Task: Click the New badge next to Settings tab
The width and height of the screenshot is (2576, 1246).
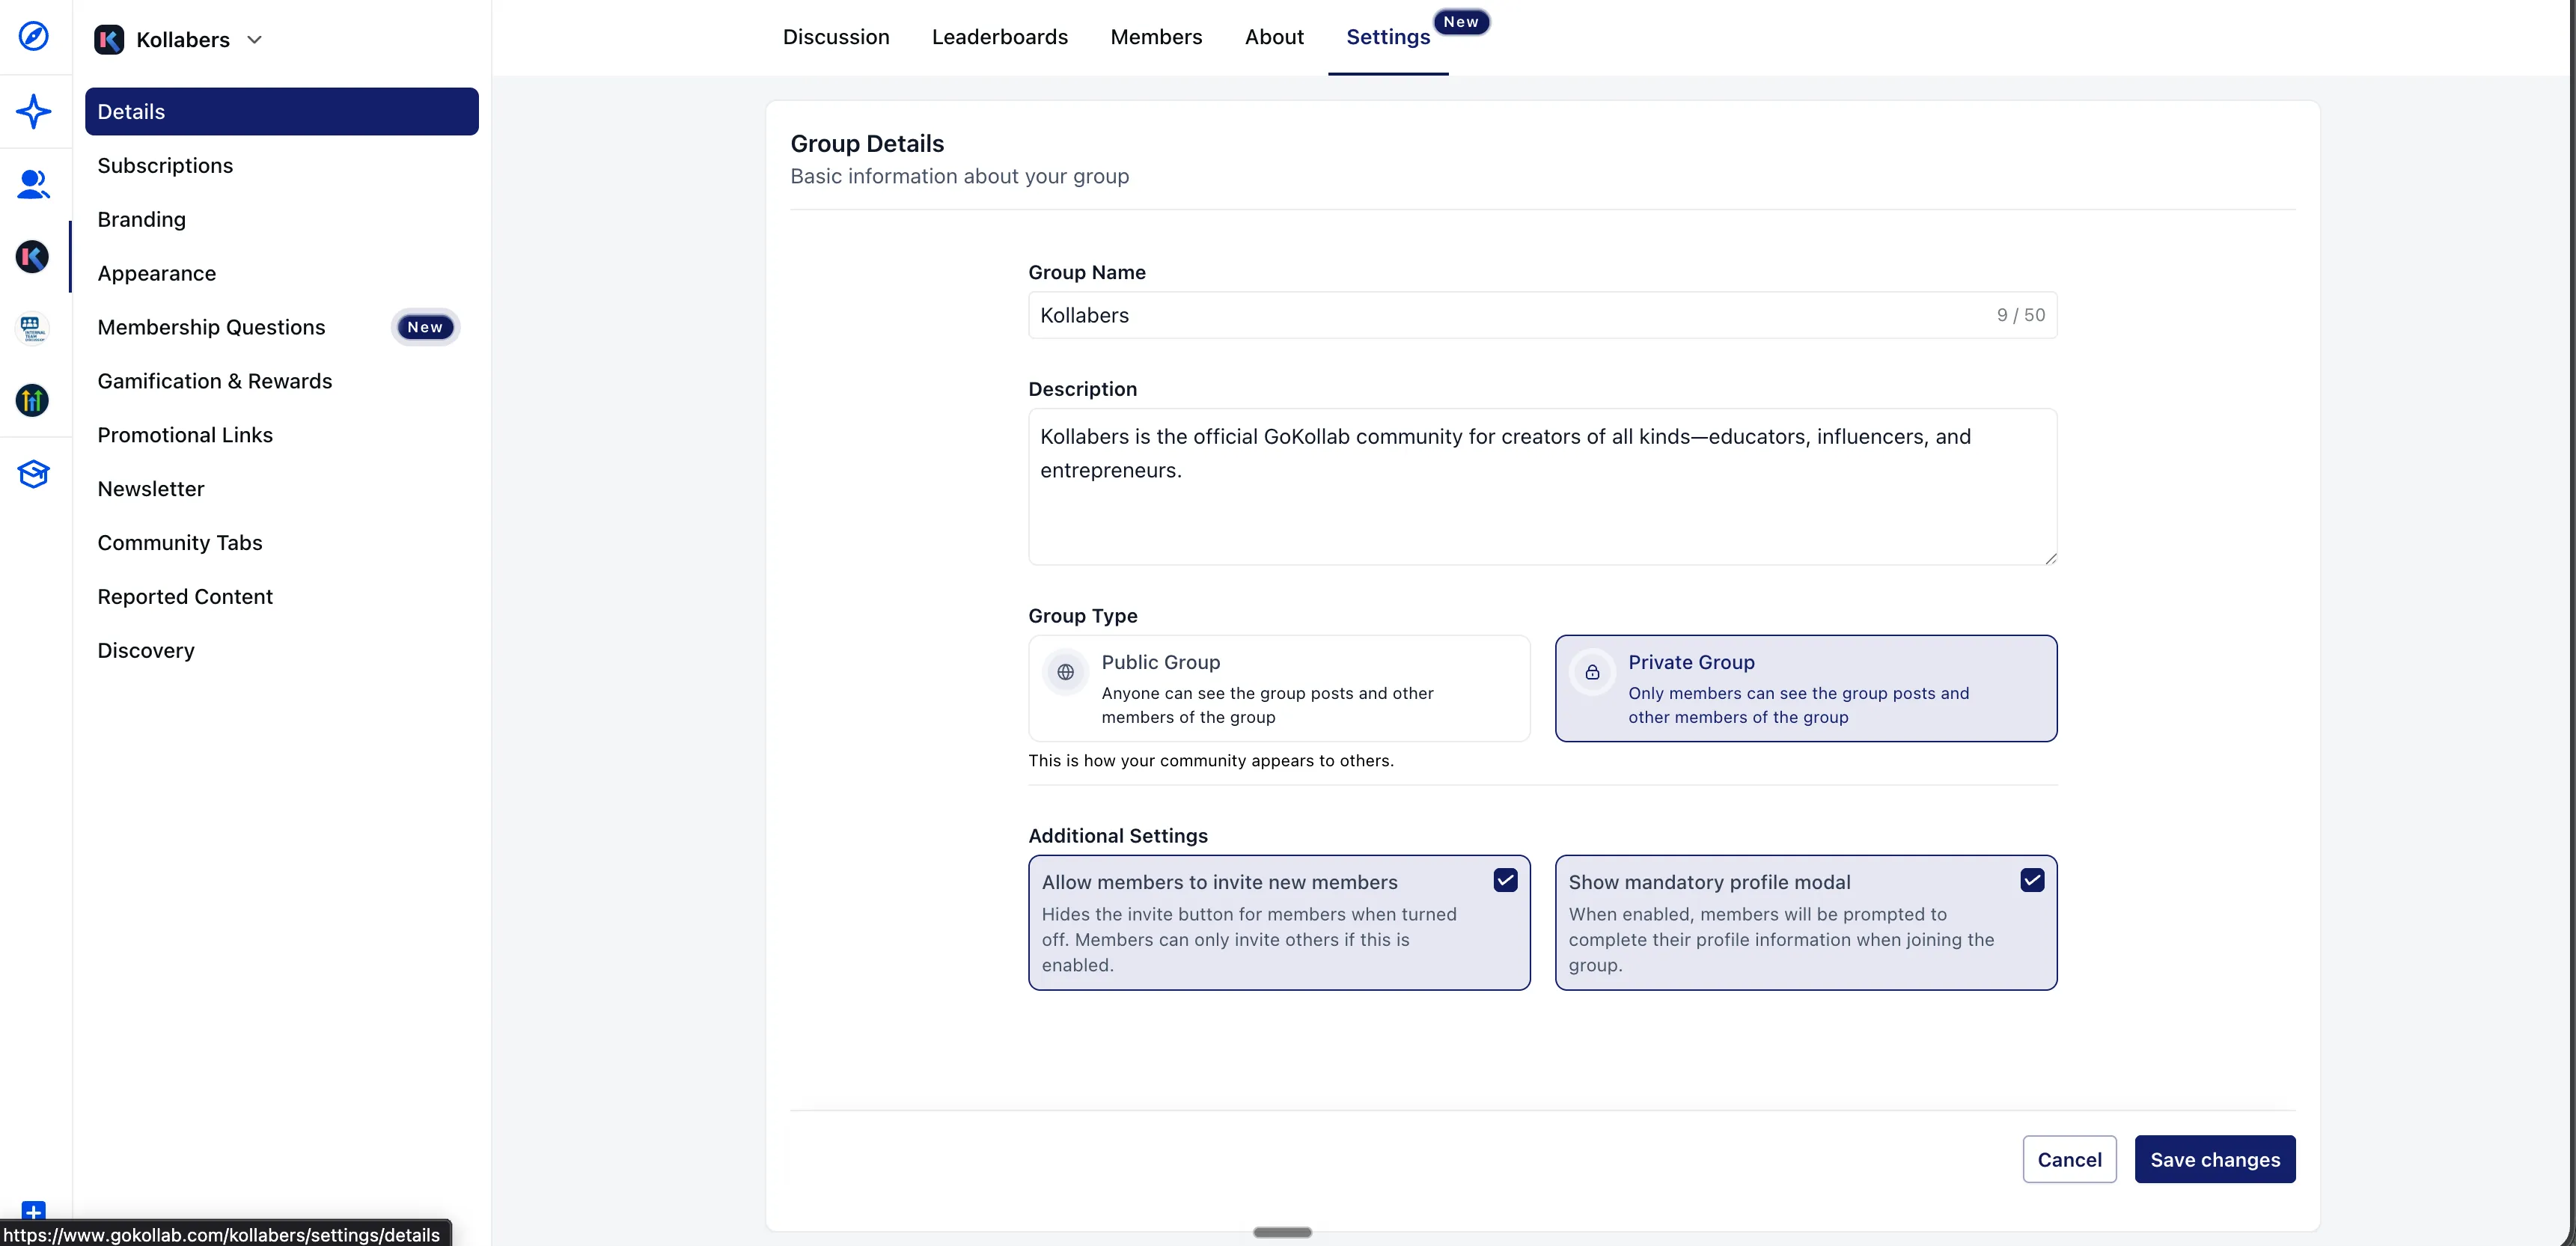Action: [x=1461, y=22]
